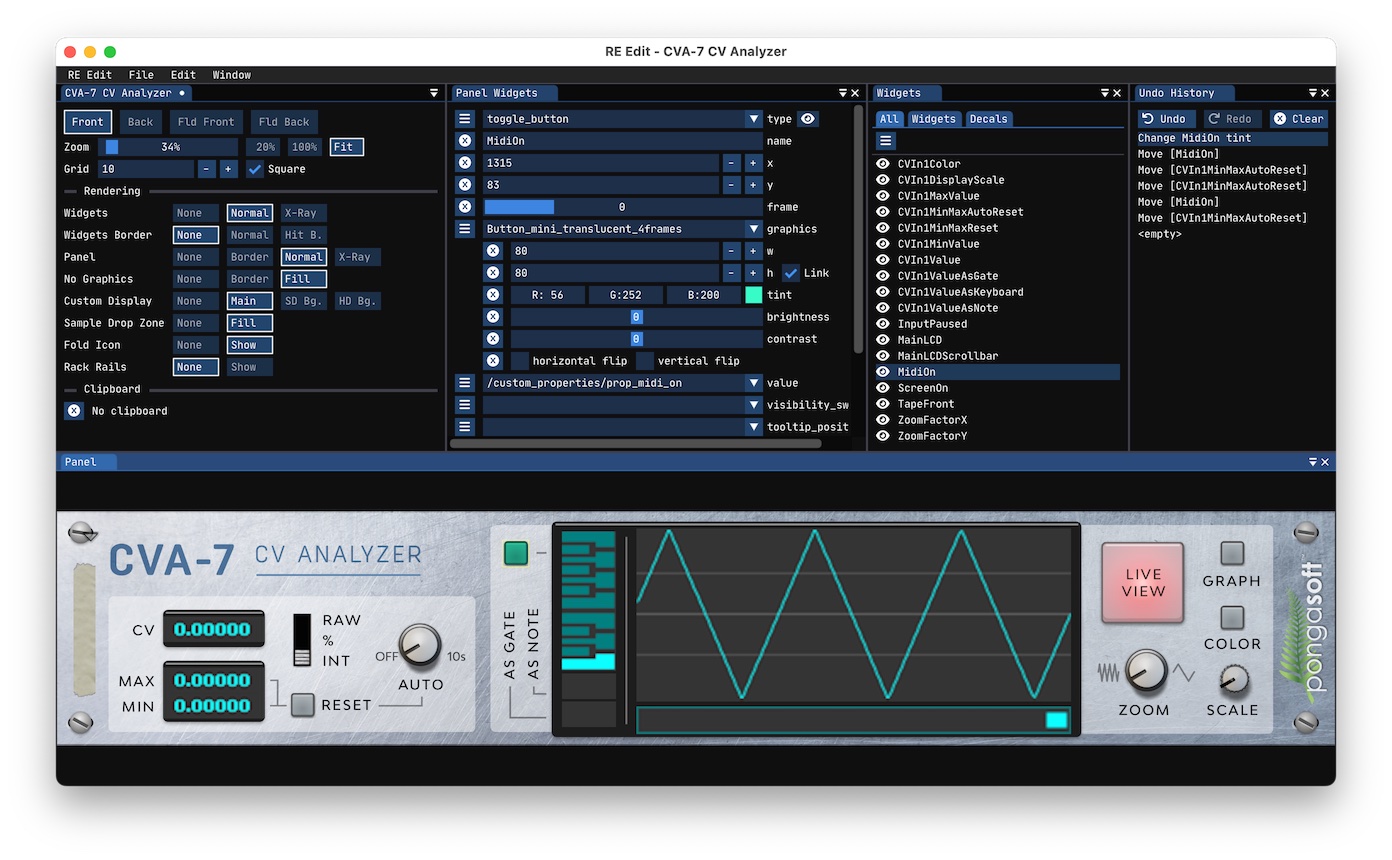This screenshot has width=1392, height=860.
Task: Reset the y value with its X icon
Action: point(465,185)
